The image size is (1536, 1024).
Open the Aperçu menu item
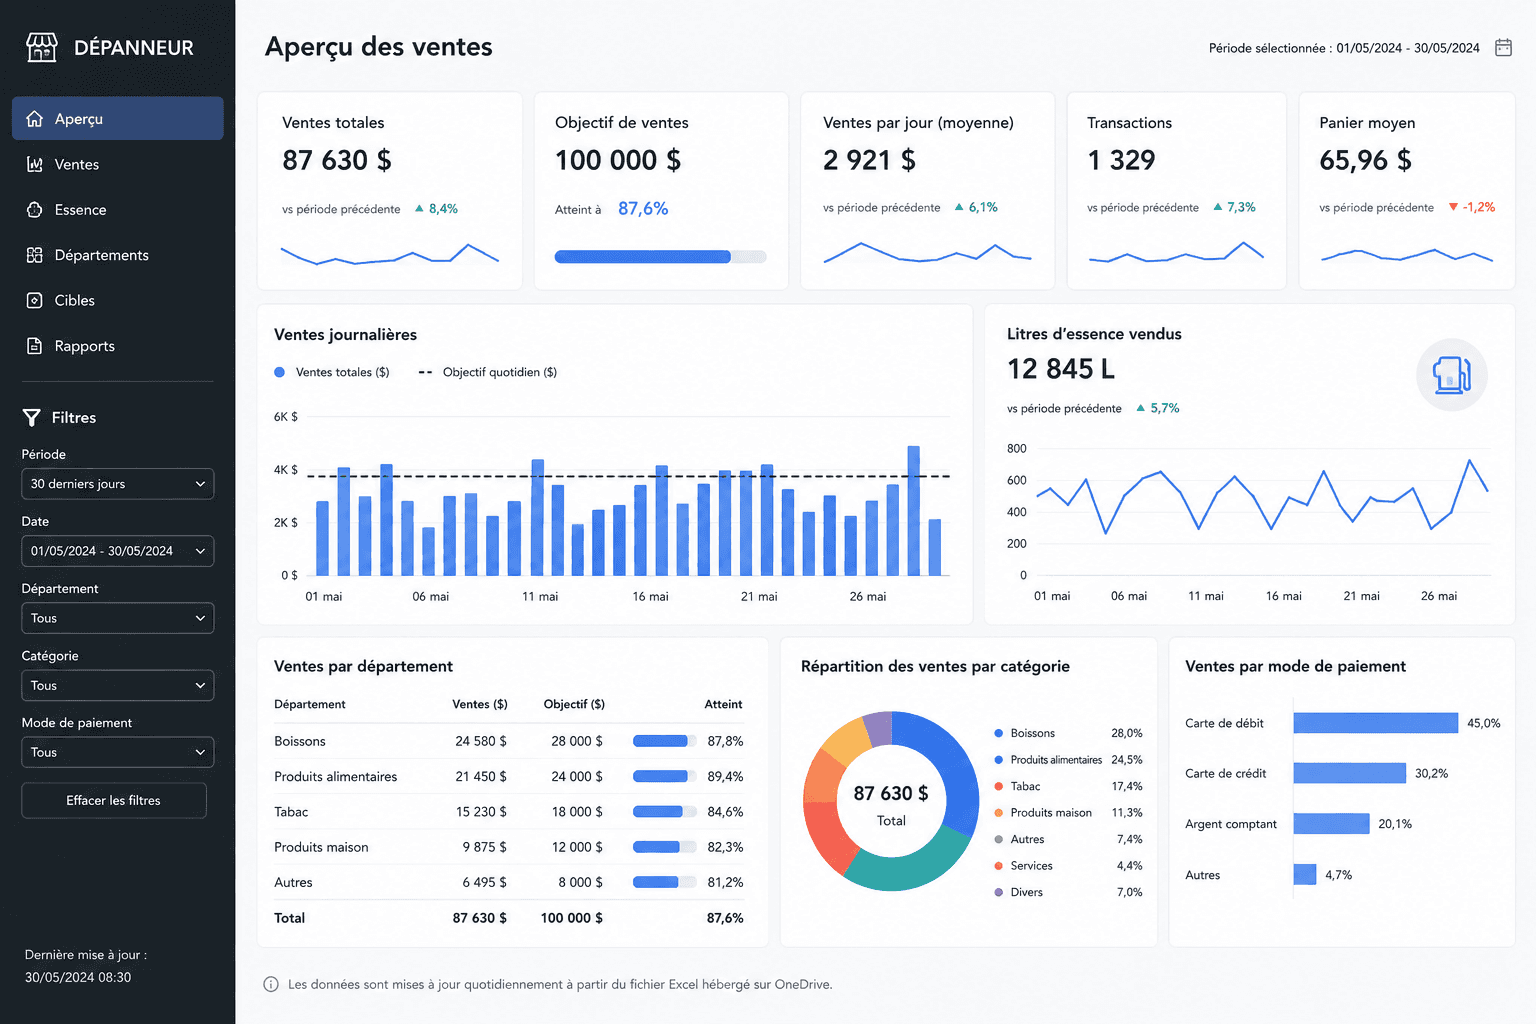tap(118, 119)
